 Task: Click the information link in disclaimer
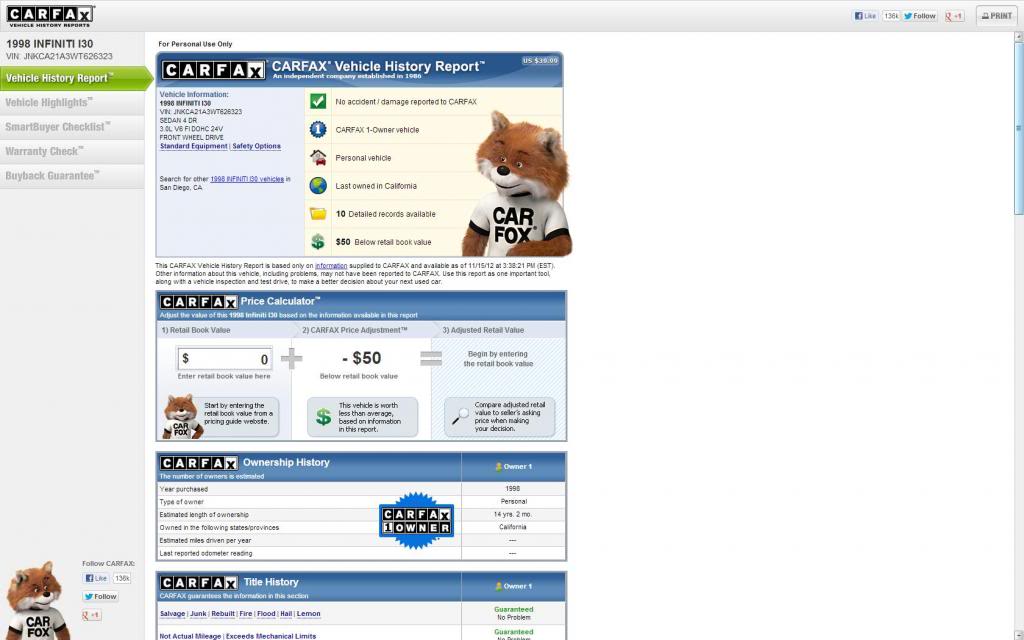[x=331, y=266]
